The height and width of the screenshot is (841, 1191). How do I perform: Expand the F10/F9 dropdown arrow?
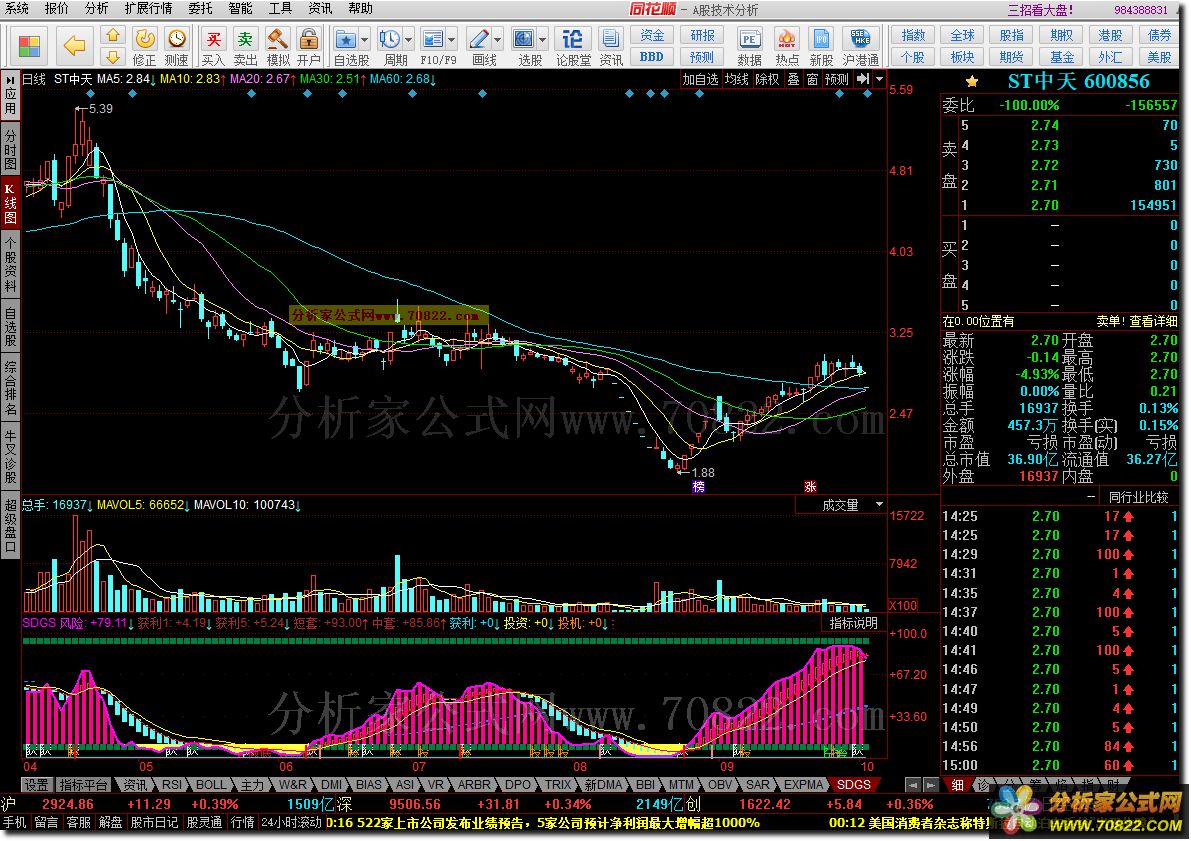pyautogui.click(x=452, y=39)
